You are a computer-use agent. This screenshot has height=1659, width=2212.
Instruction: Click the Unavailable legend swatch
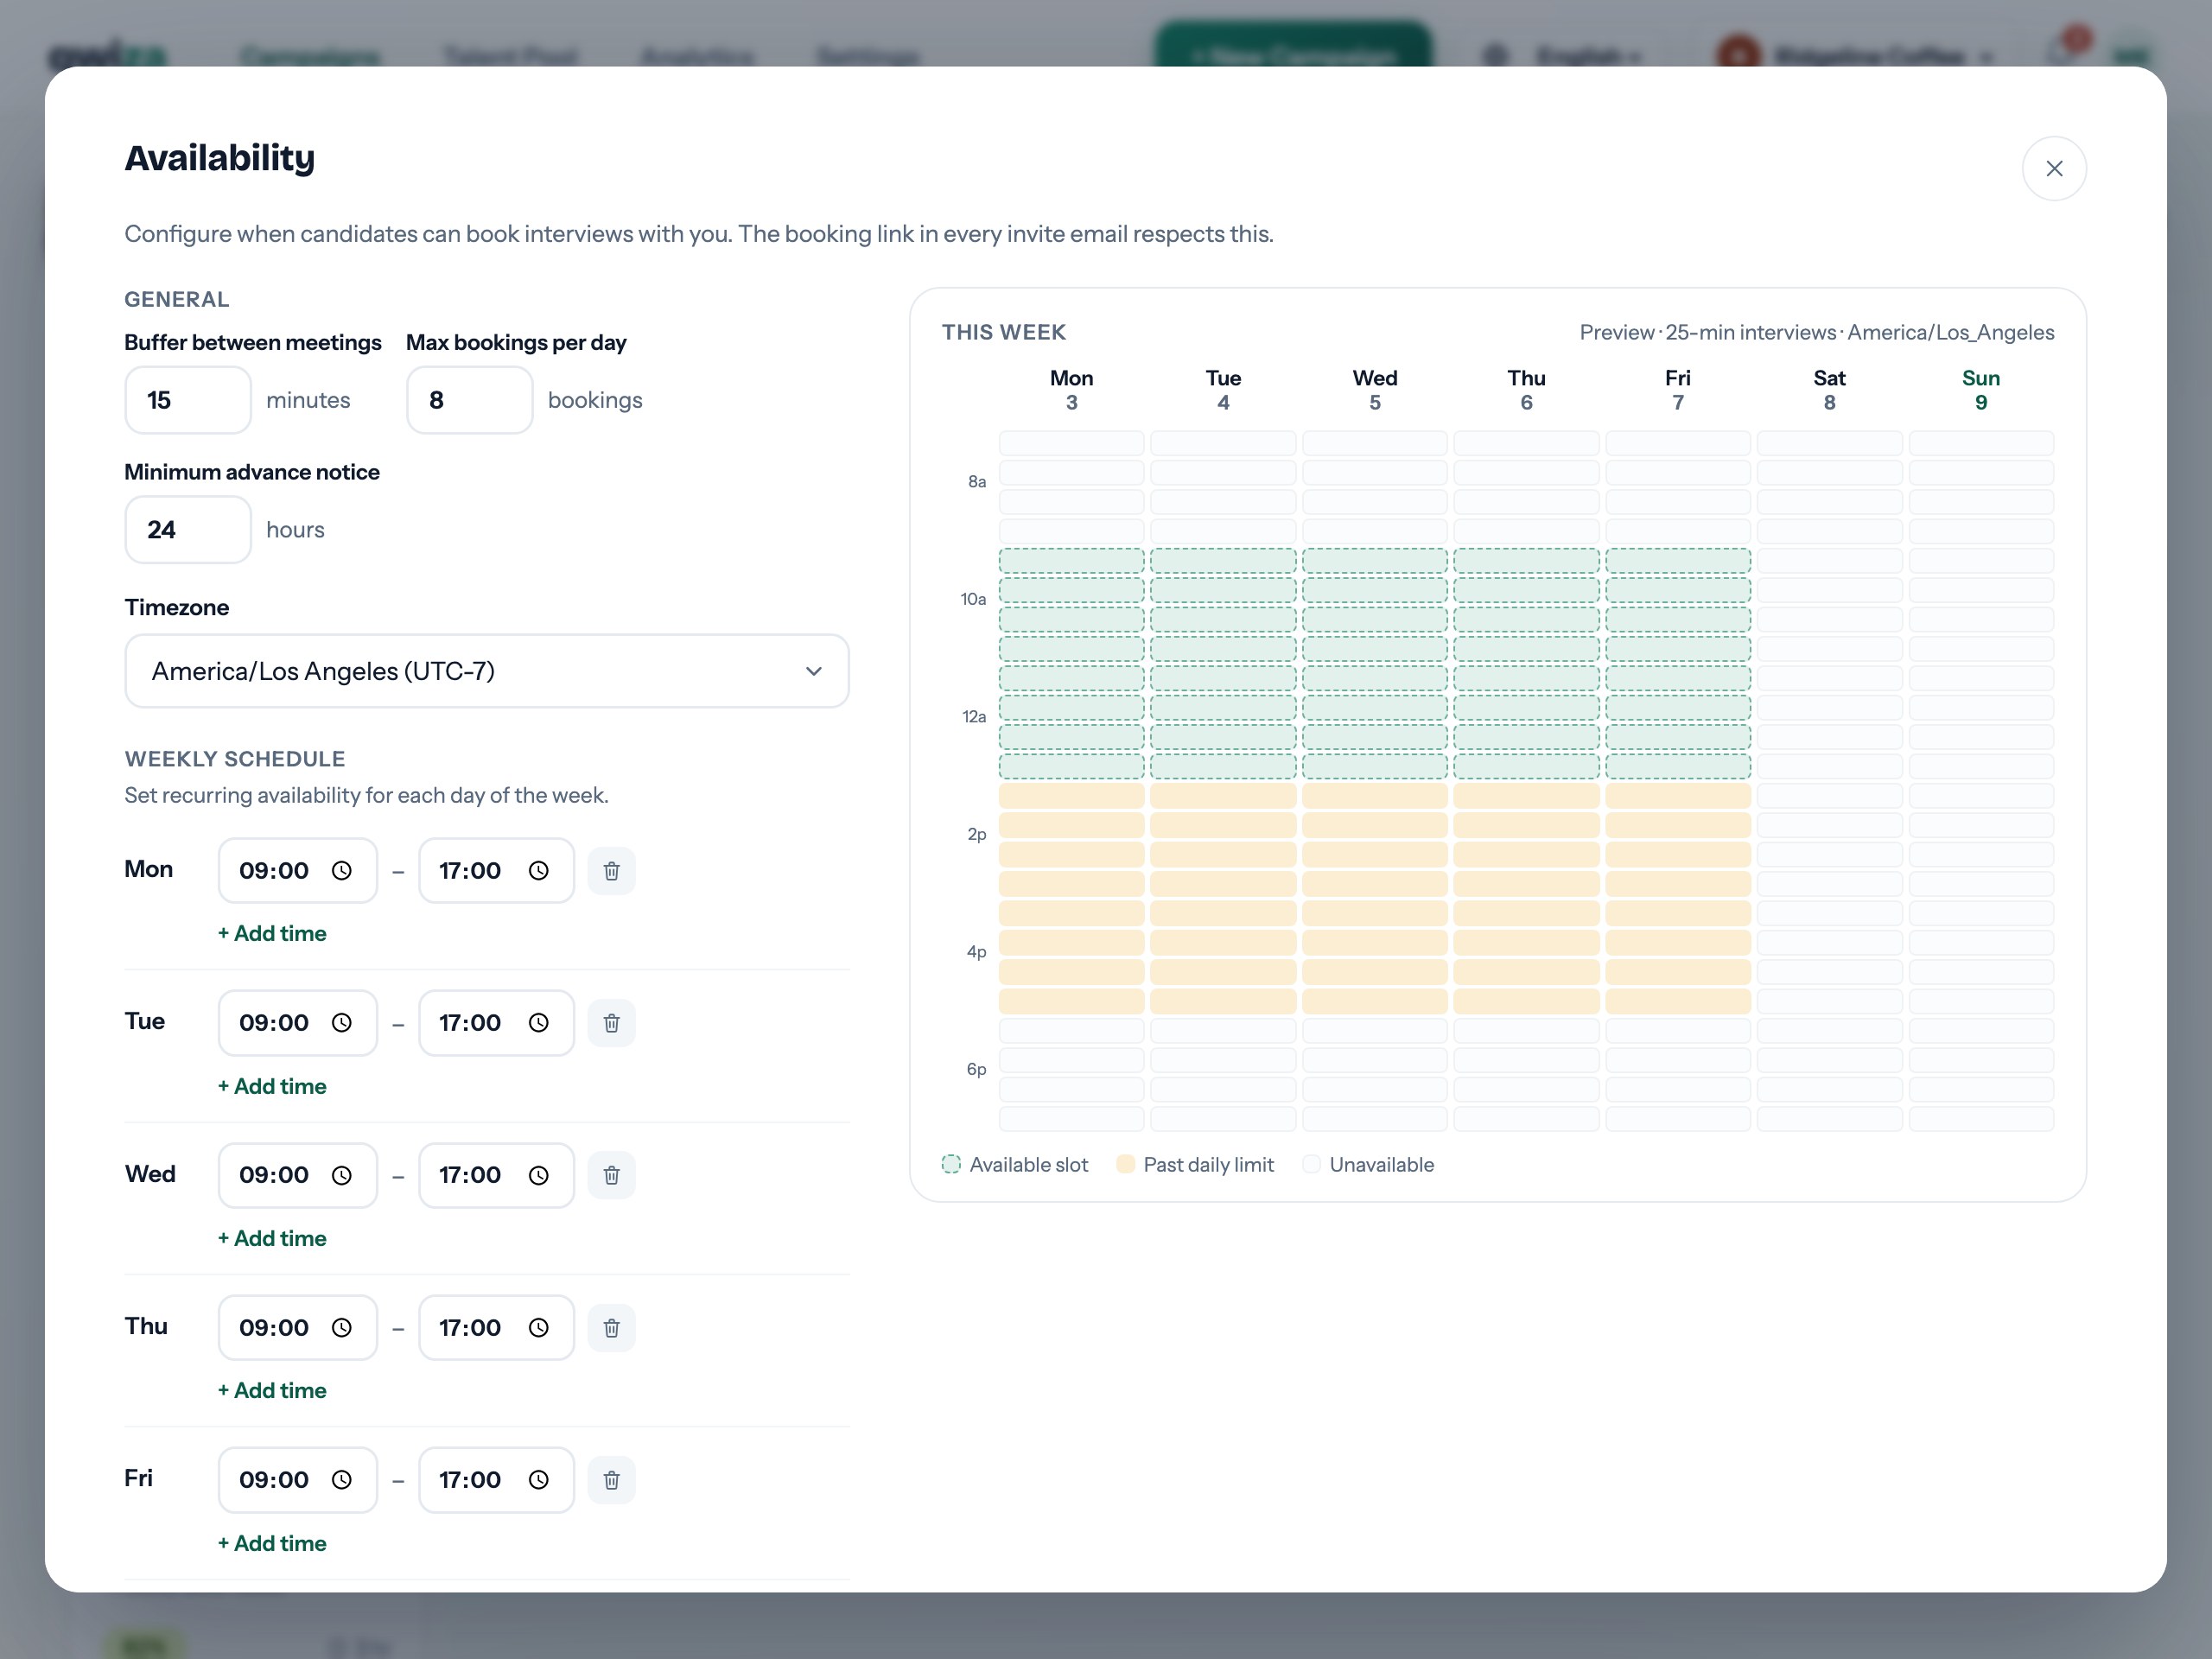[1311, 1164]
